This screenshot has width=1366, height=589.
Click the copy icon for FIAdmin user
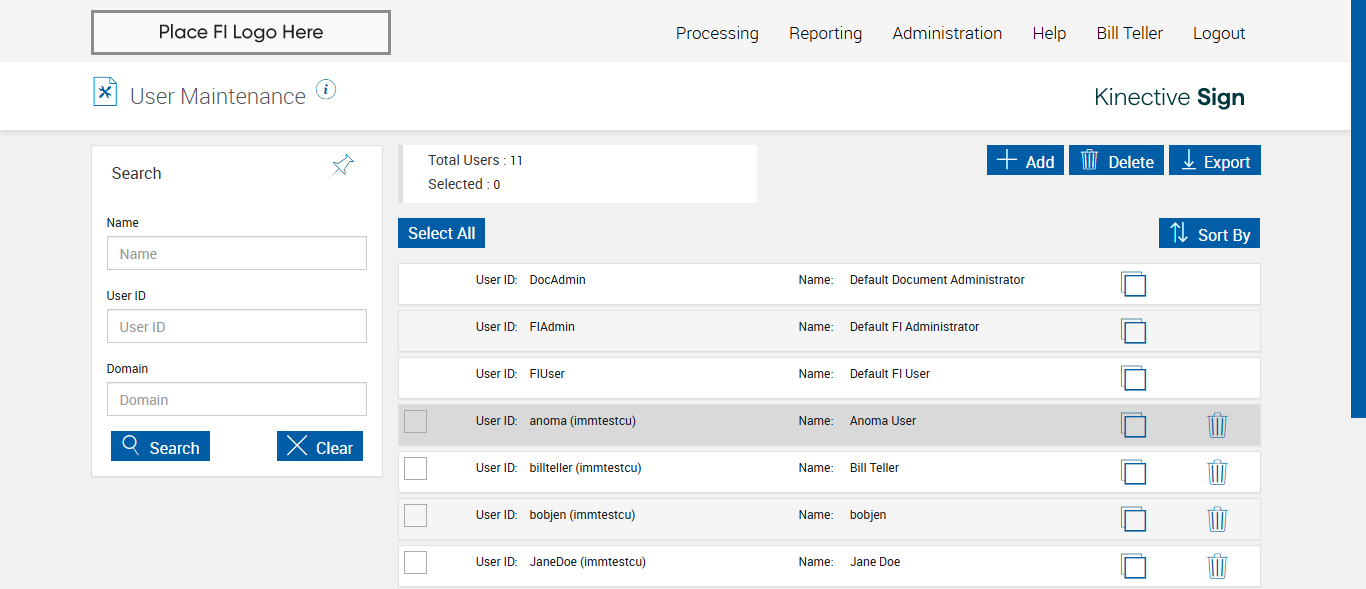[1133, 331]
